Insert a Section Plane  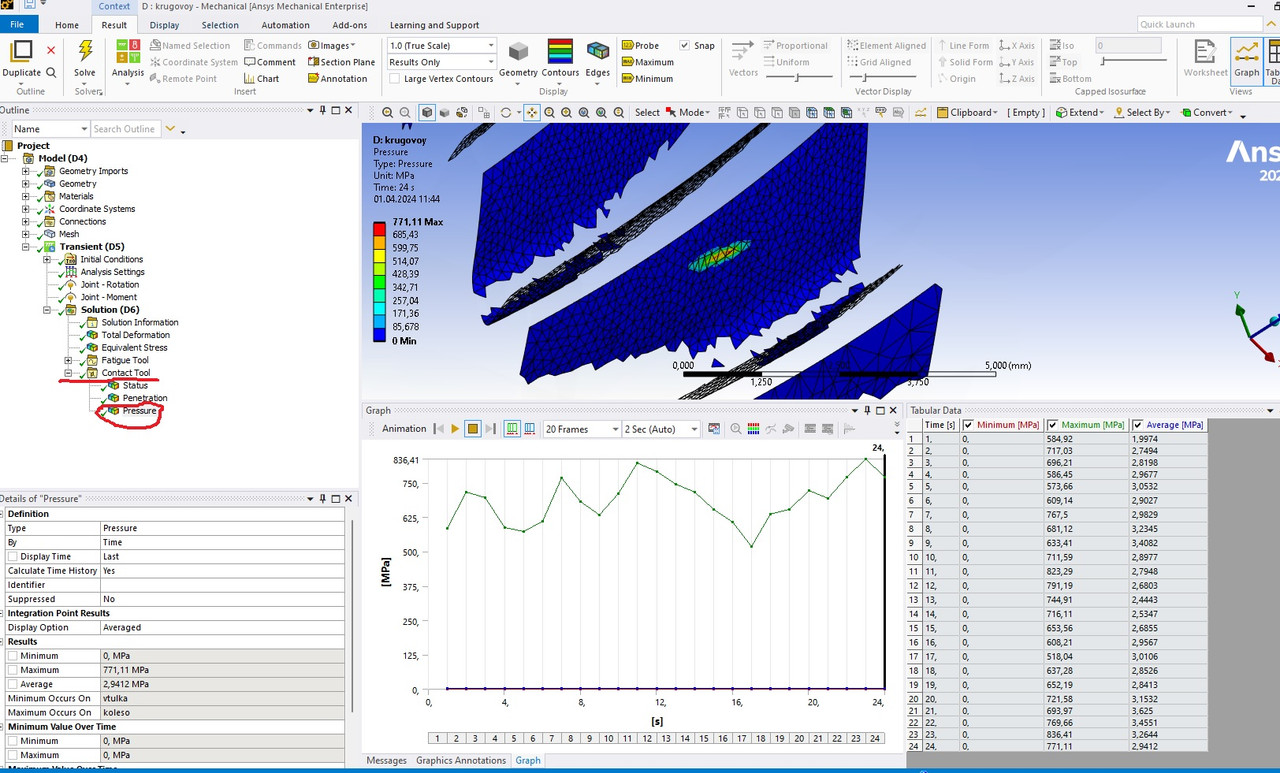341,62
